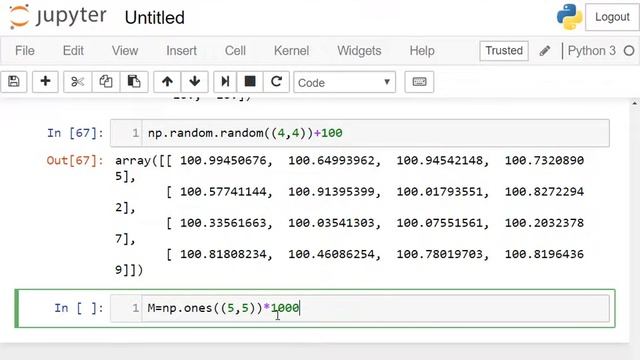
Task: Click output value 100.64993962
Action: click(x=331, y=160)
